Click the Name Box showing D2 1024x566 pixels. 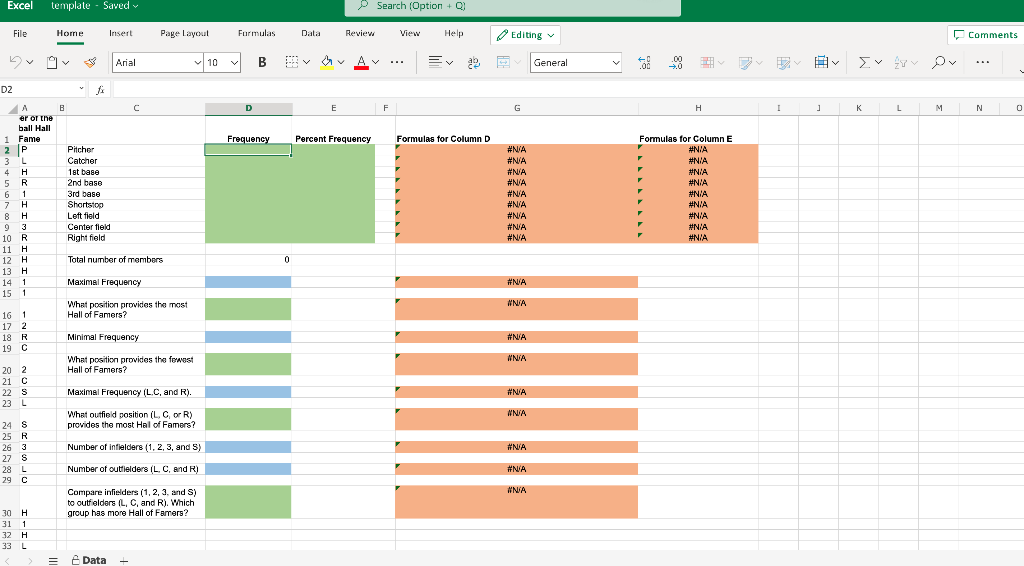[x=43, y=89]
